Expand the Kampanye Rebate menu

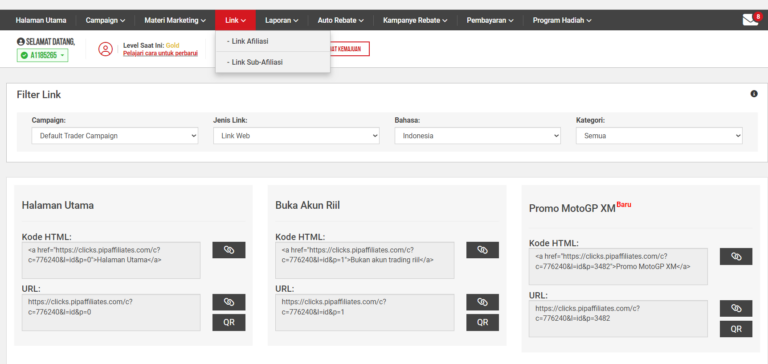pos(415,21)
